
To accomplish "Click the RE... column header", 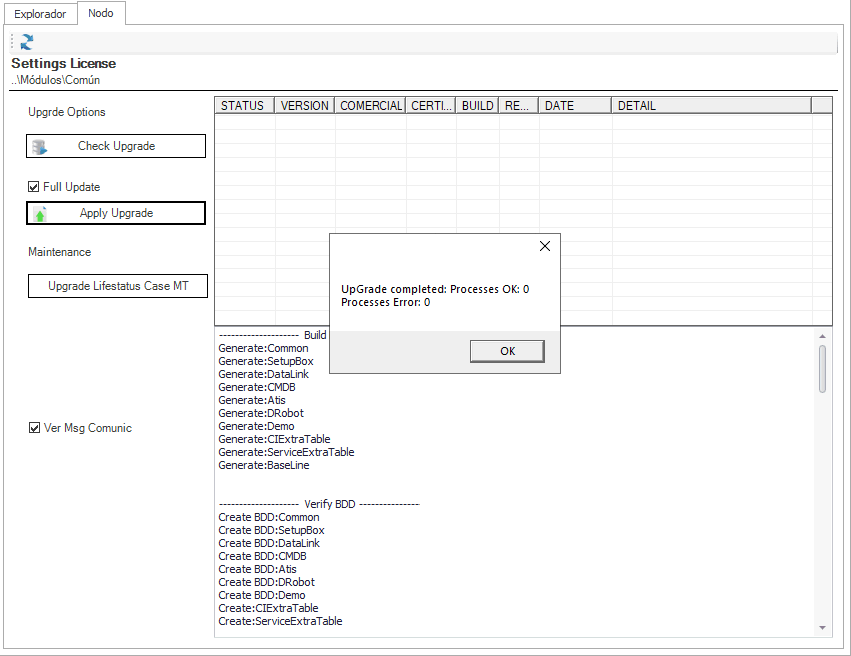I will pos(519,105).
